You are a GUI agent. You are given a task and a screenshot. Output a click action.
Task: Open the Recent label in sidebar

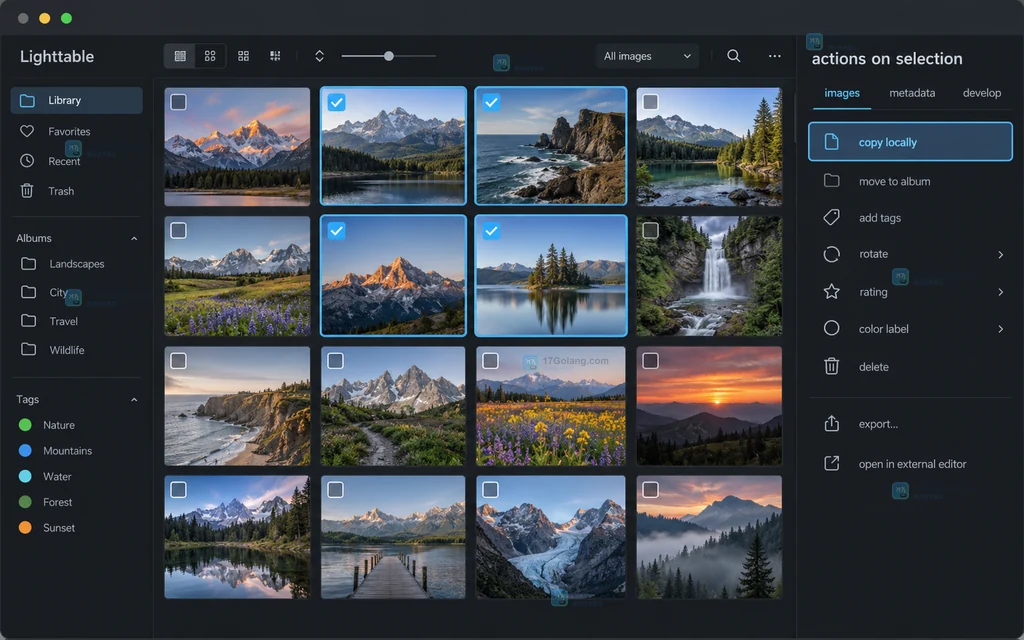click(64, 161)
